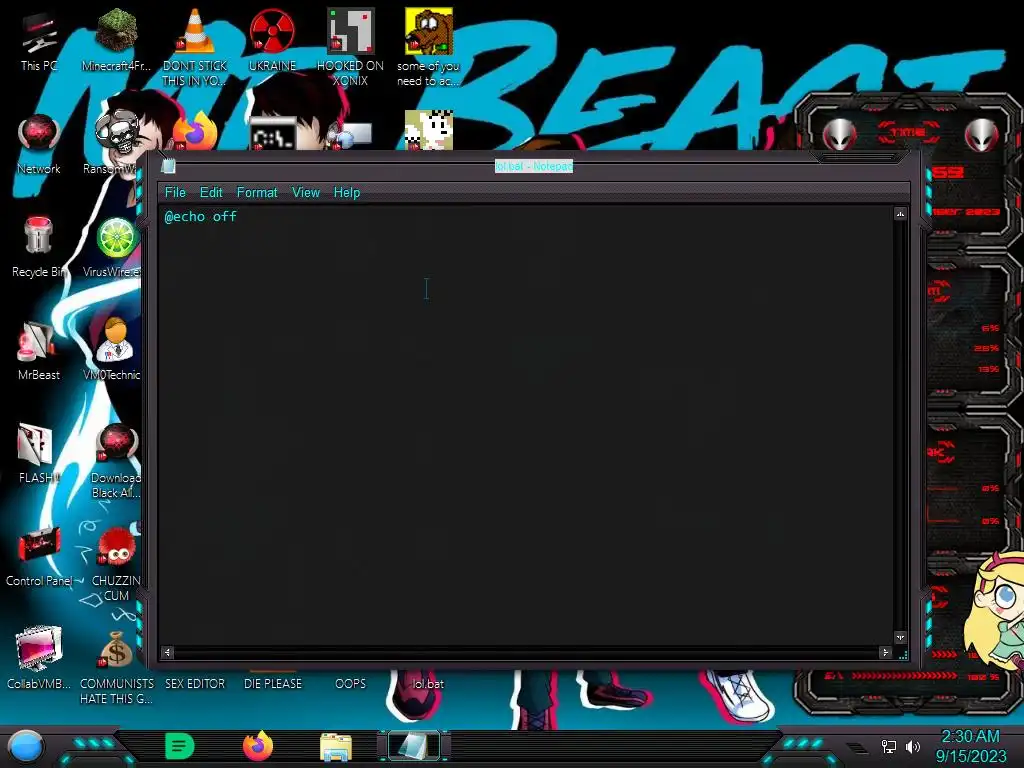Open the Help menu in Notepad
Viewport: 1024px width, 768px height.
347,193
